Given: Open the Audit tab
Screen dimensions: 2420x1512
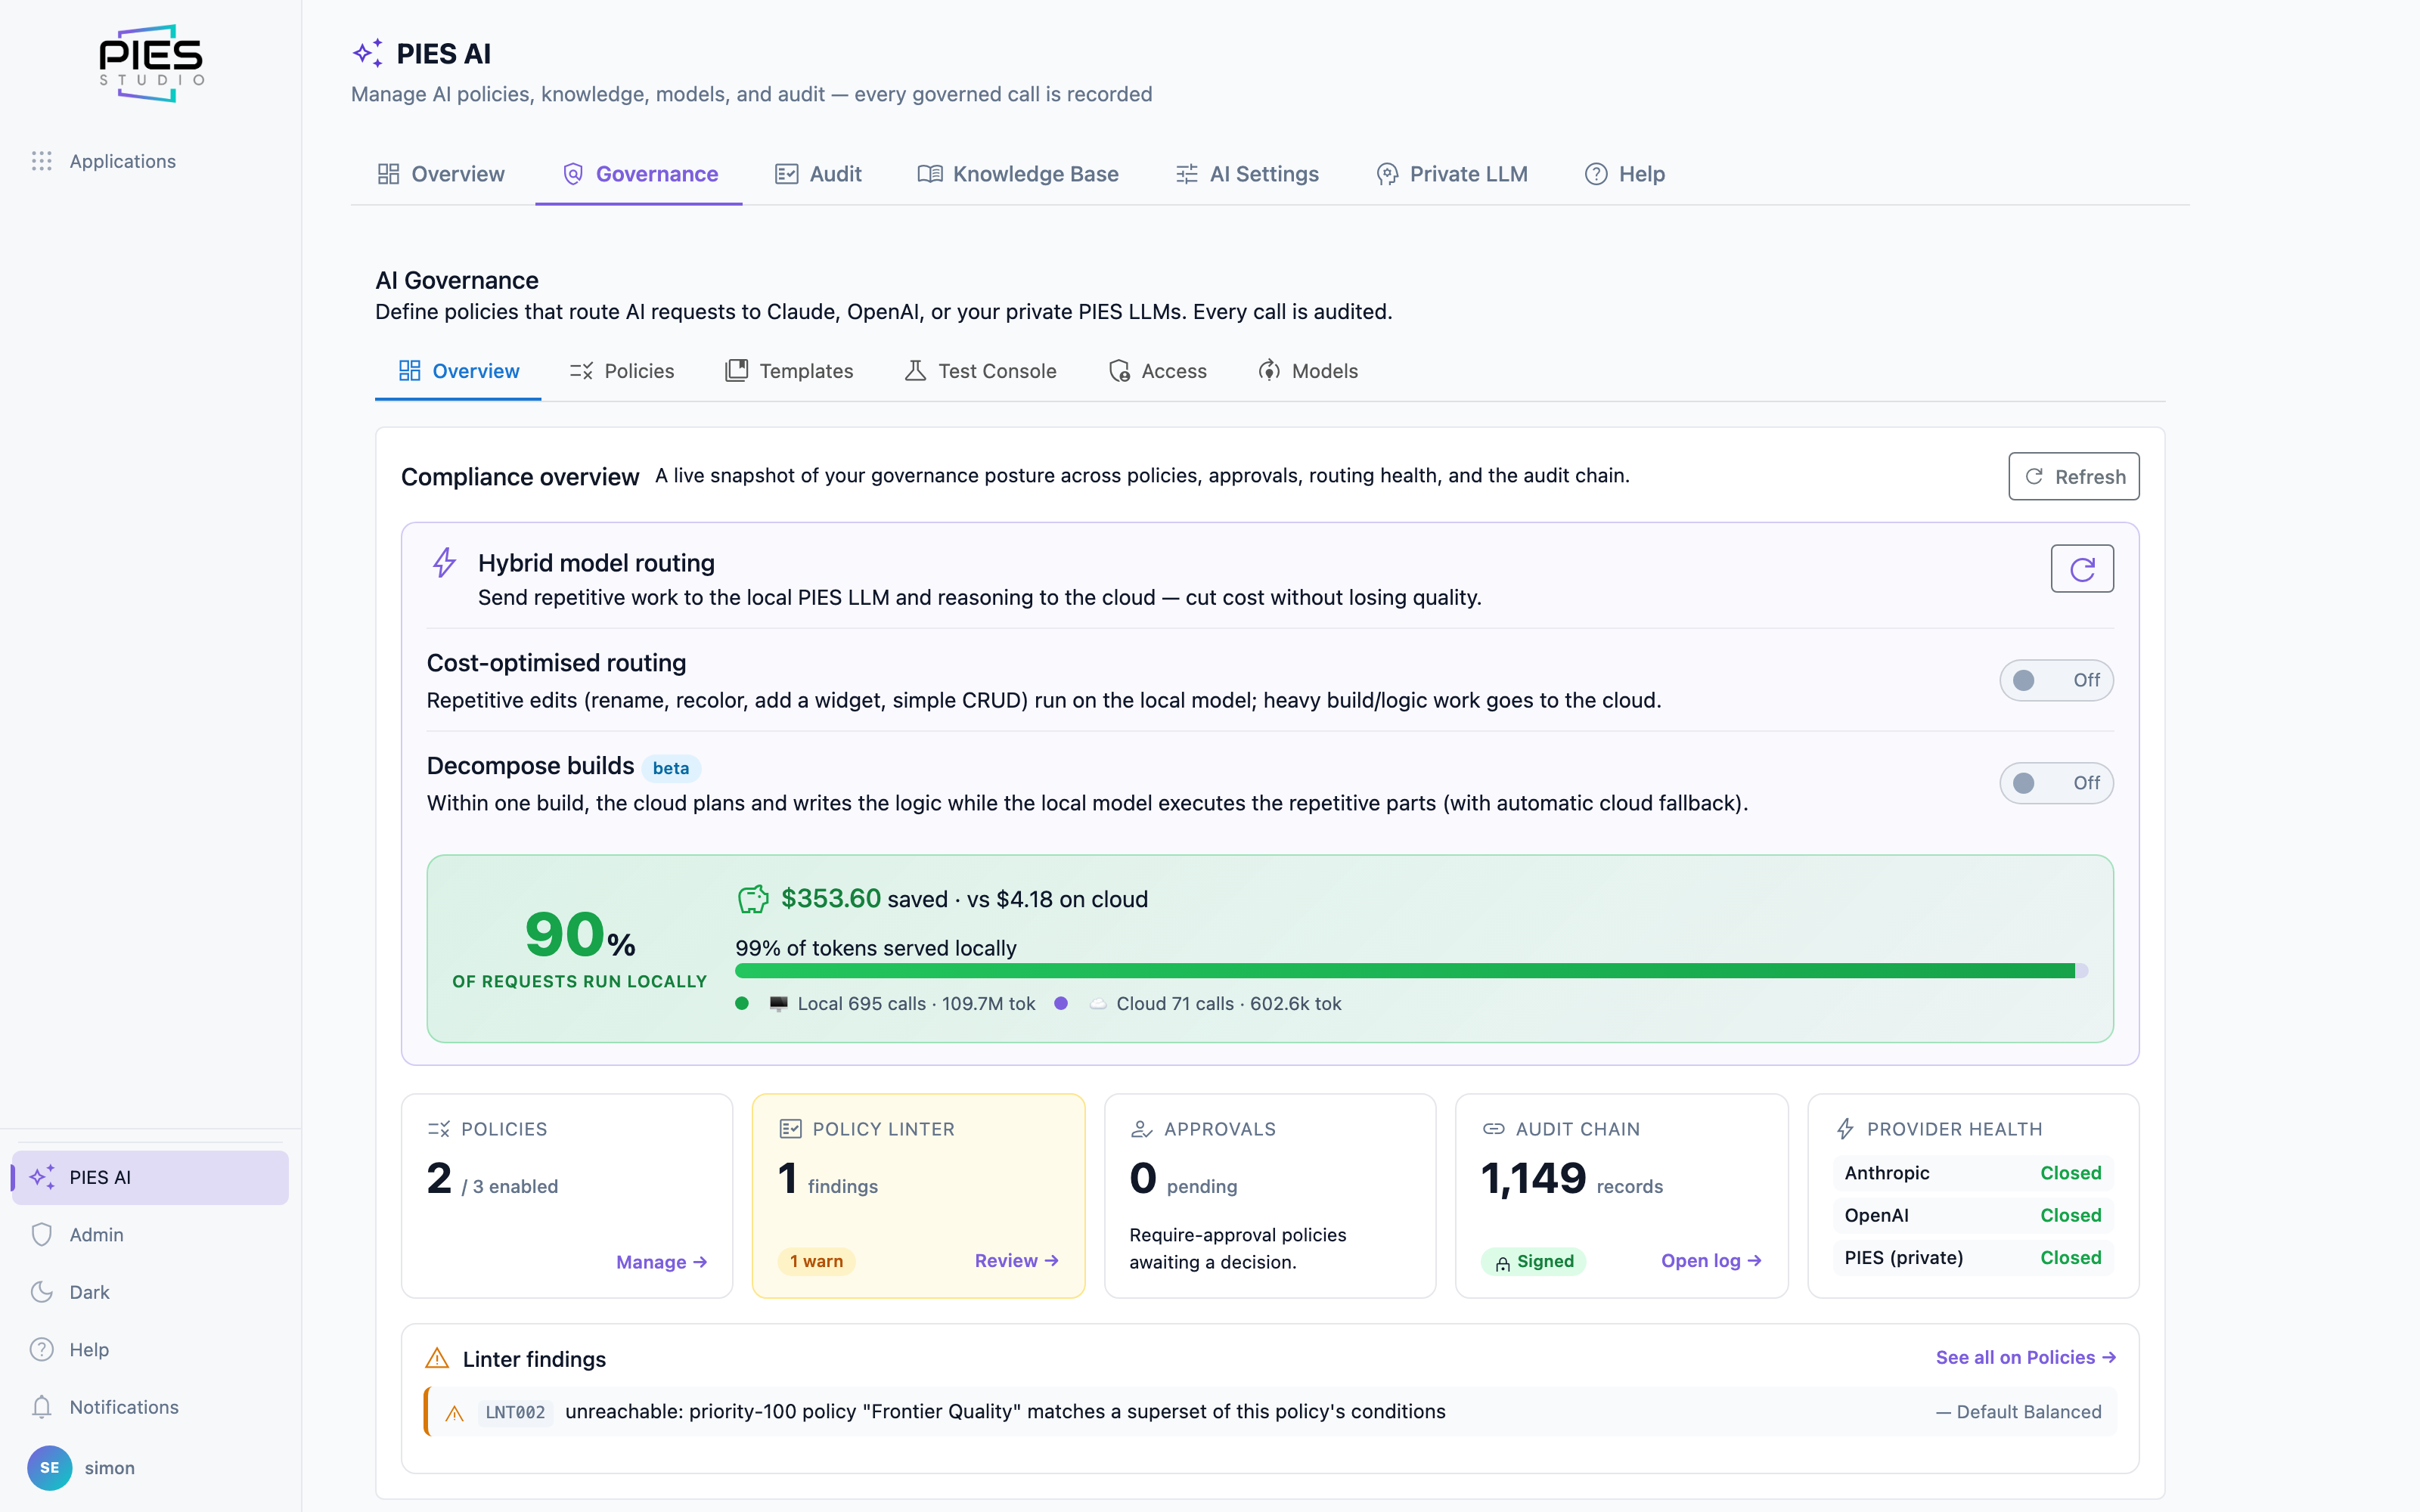Looking at the screenshot, I should click(x=818, y=174).
